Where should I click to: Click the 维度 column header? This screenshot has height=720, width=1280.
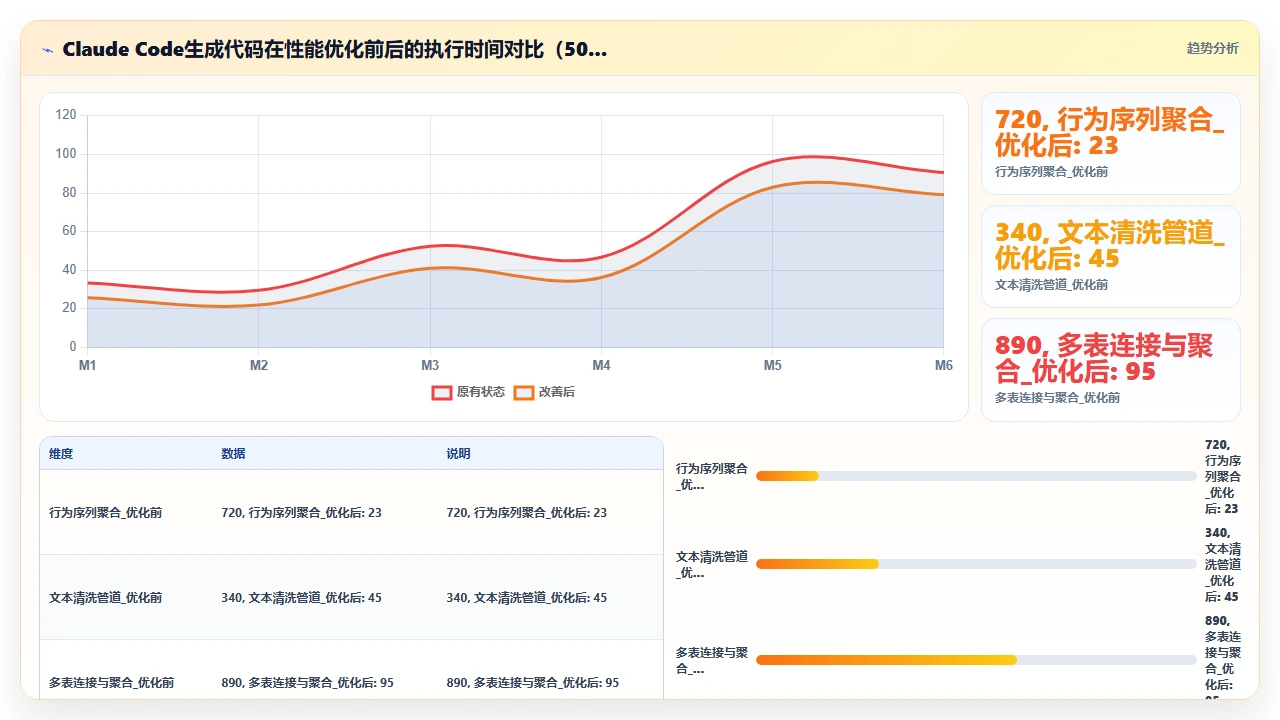click(61, 454)
